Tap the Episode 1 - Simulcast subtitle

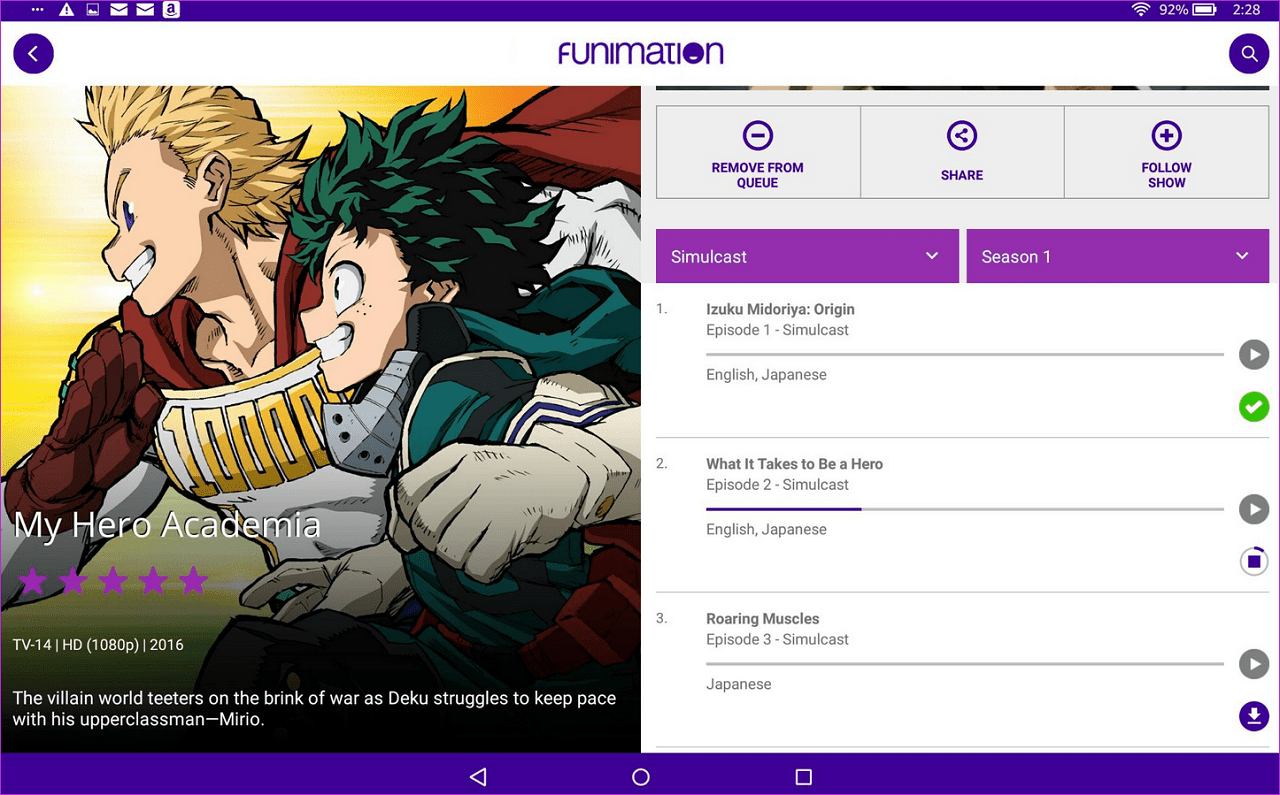coord(777,330)
